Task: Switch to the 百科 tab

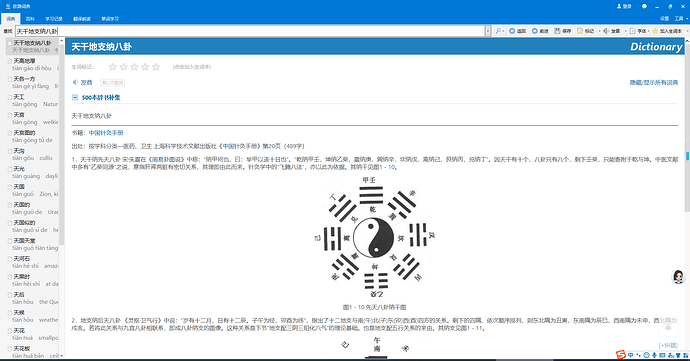Action: tap(30, 18)
